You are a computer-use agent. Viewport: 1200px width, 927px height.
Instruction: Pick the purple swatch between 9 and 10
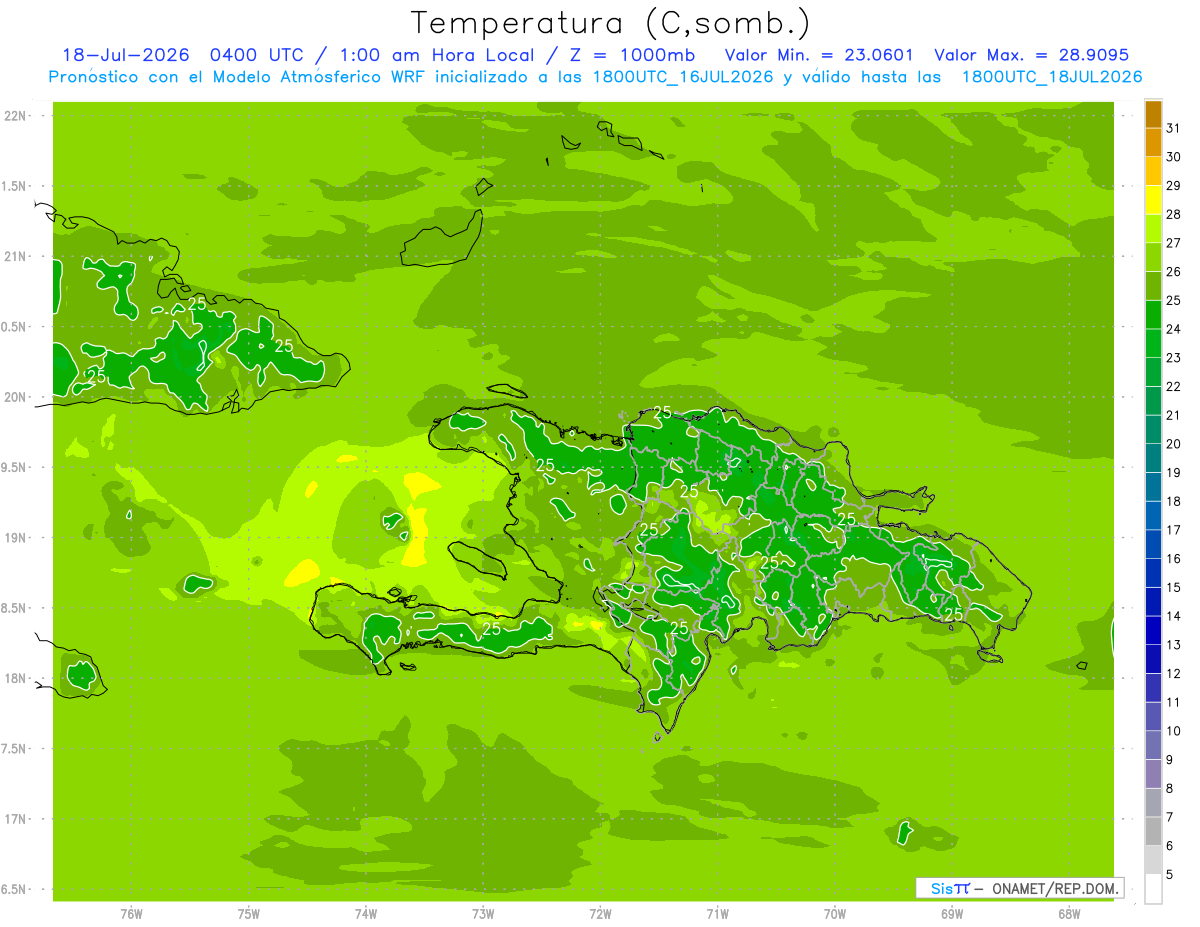point(1153,745)
